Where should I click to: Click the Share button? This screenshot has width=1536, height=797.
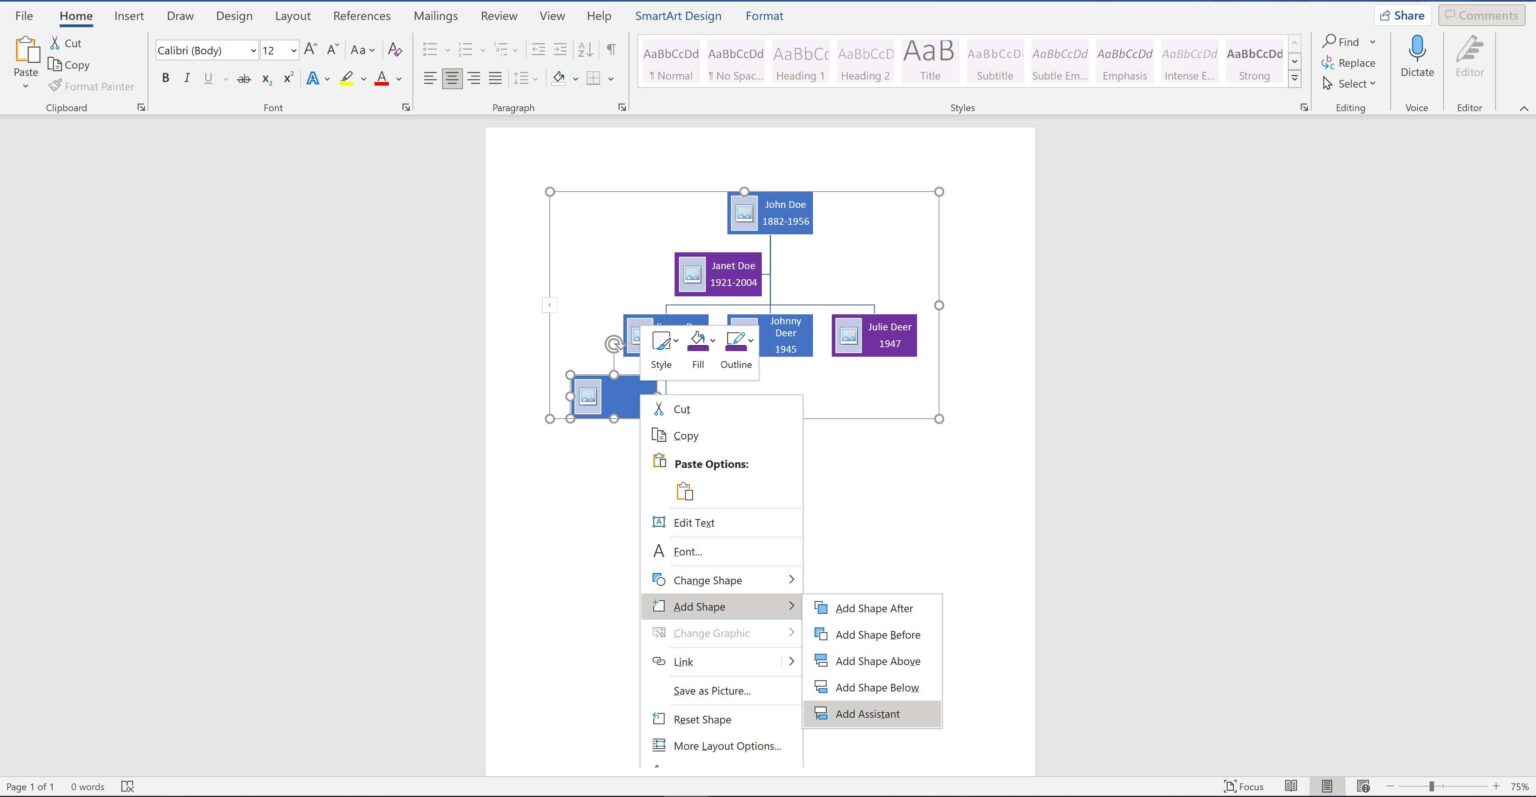point(1401,15)
